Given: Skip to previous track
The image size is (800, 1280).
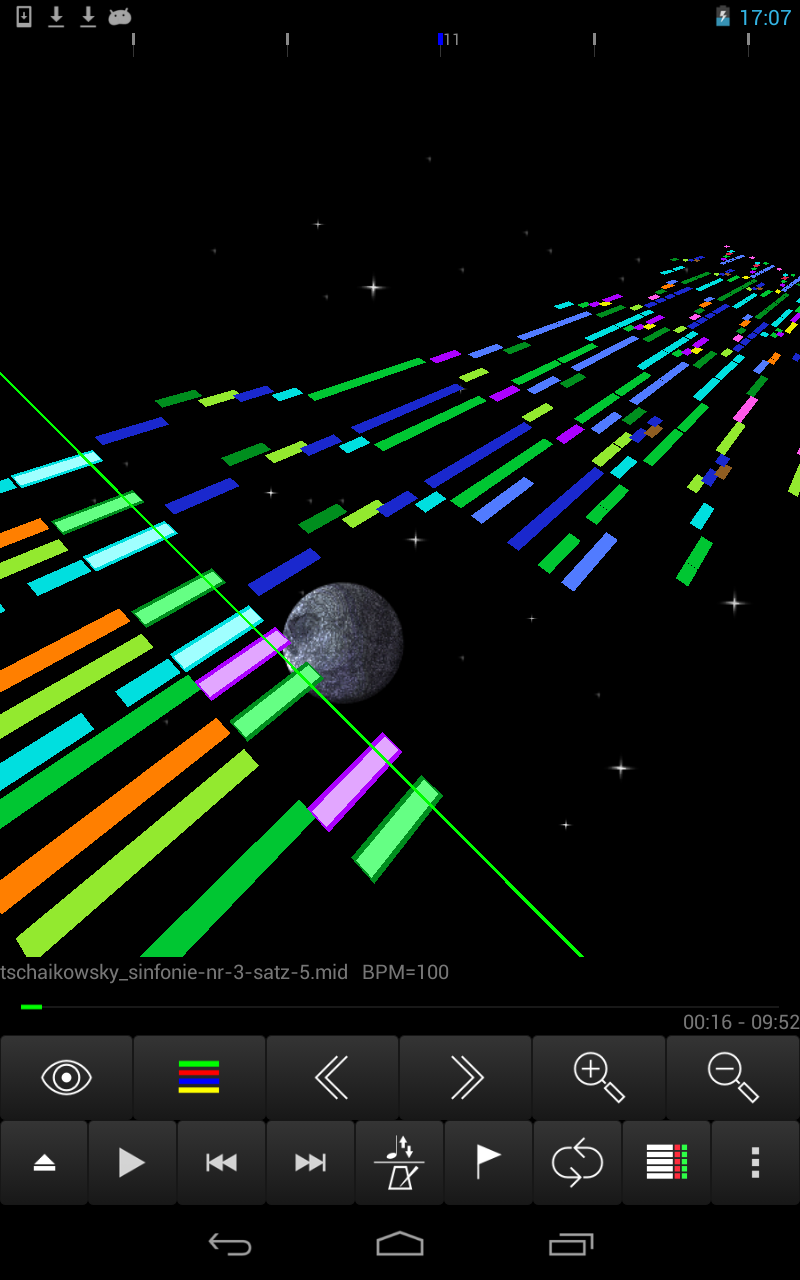Looking at the screenshot, I should 221,1162.
